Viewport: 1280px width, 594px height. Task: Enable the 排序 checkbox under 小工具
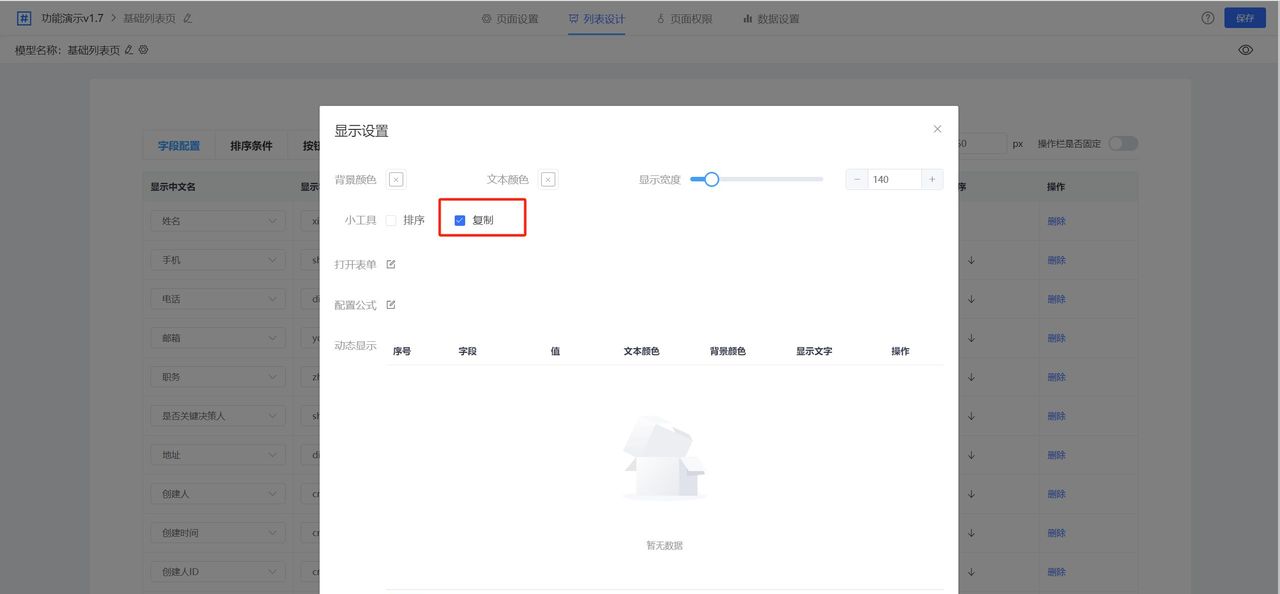[x=390, y=218]
